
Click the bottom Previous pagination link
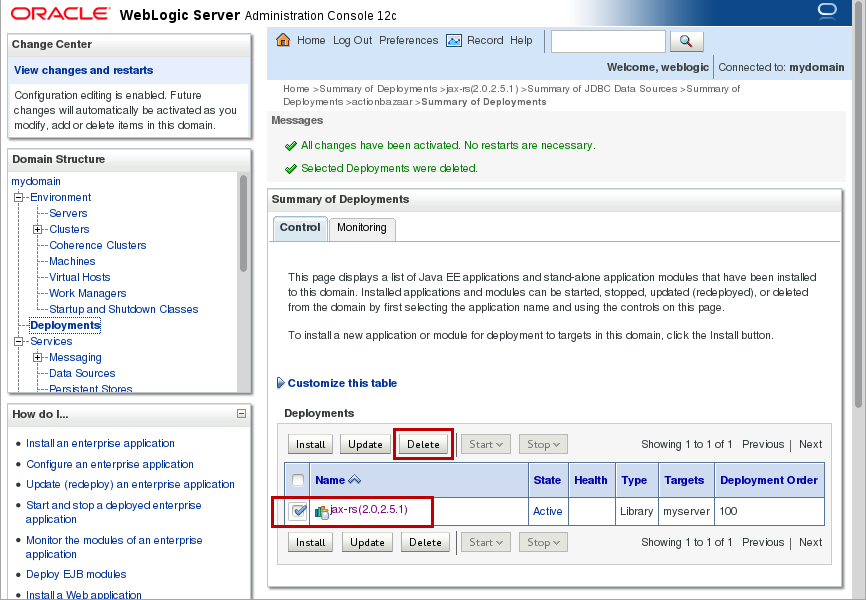[763, 543]
